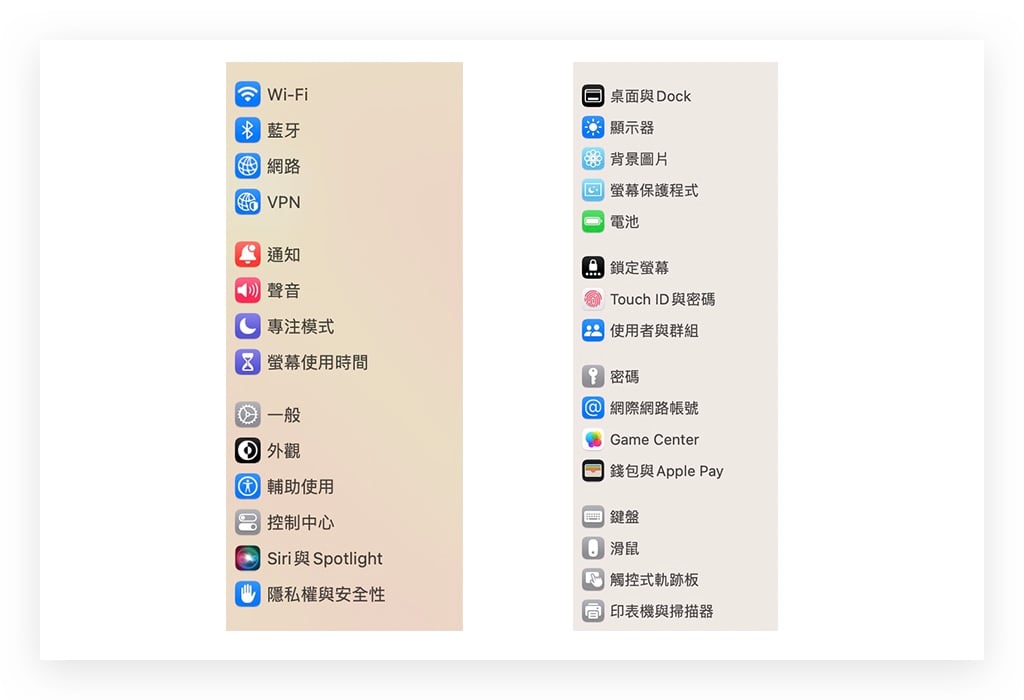Viewport: 1024px width, 700px height.
Task: Click the 專注模式 moon icon
Action: [248, 326]
